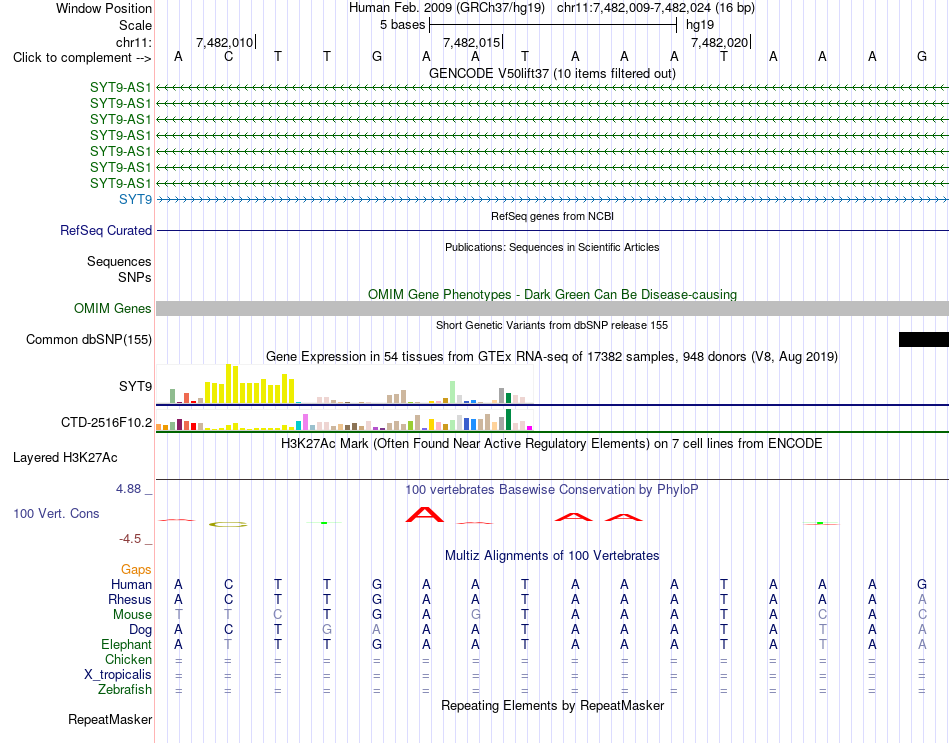Click the G base in Dog row

point(327,630)
